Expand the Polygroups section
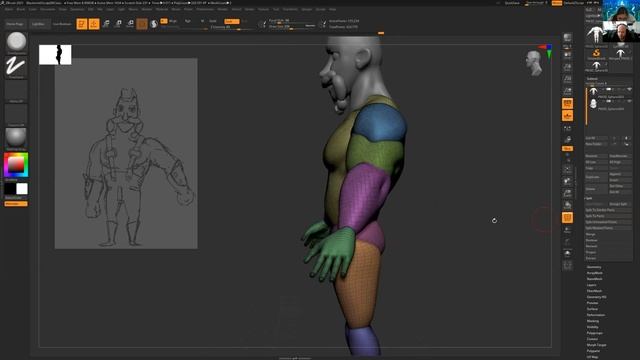 (594, 333)
